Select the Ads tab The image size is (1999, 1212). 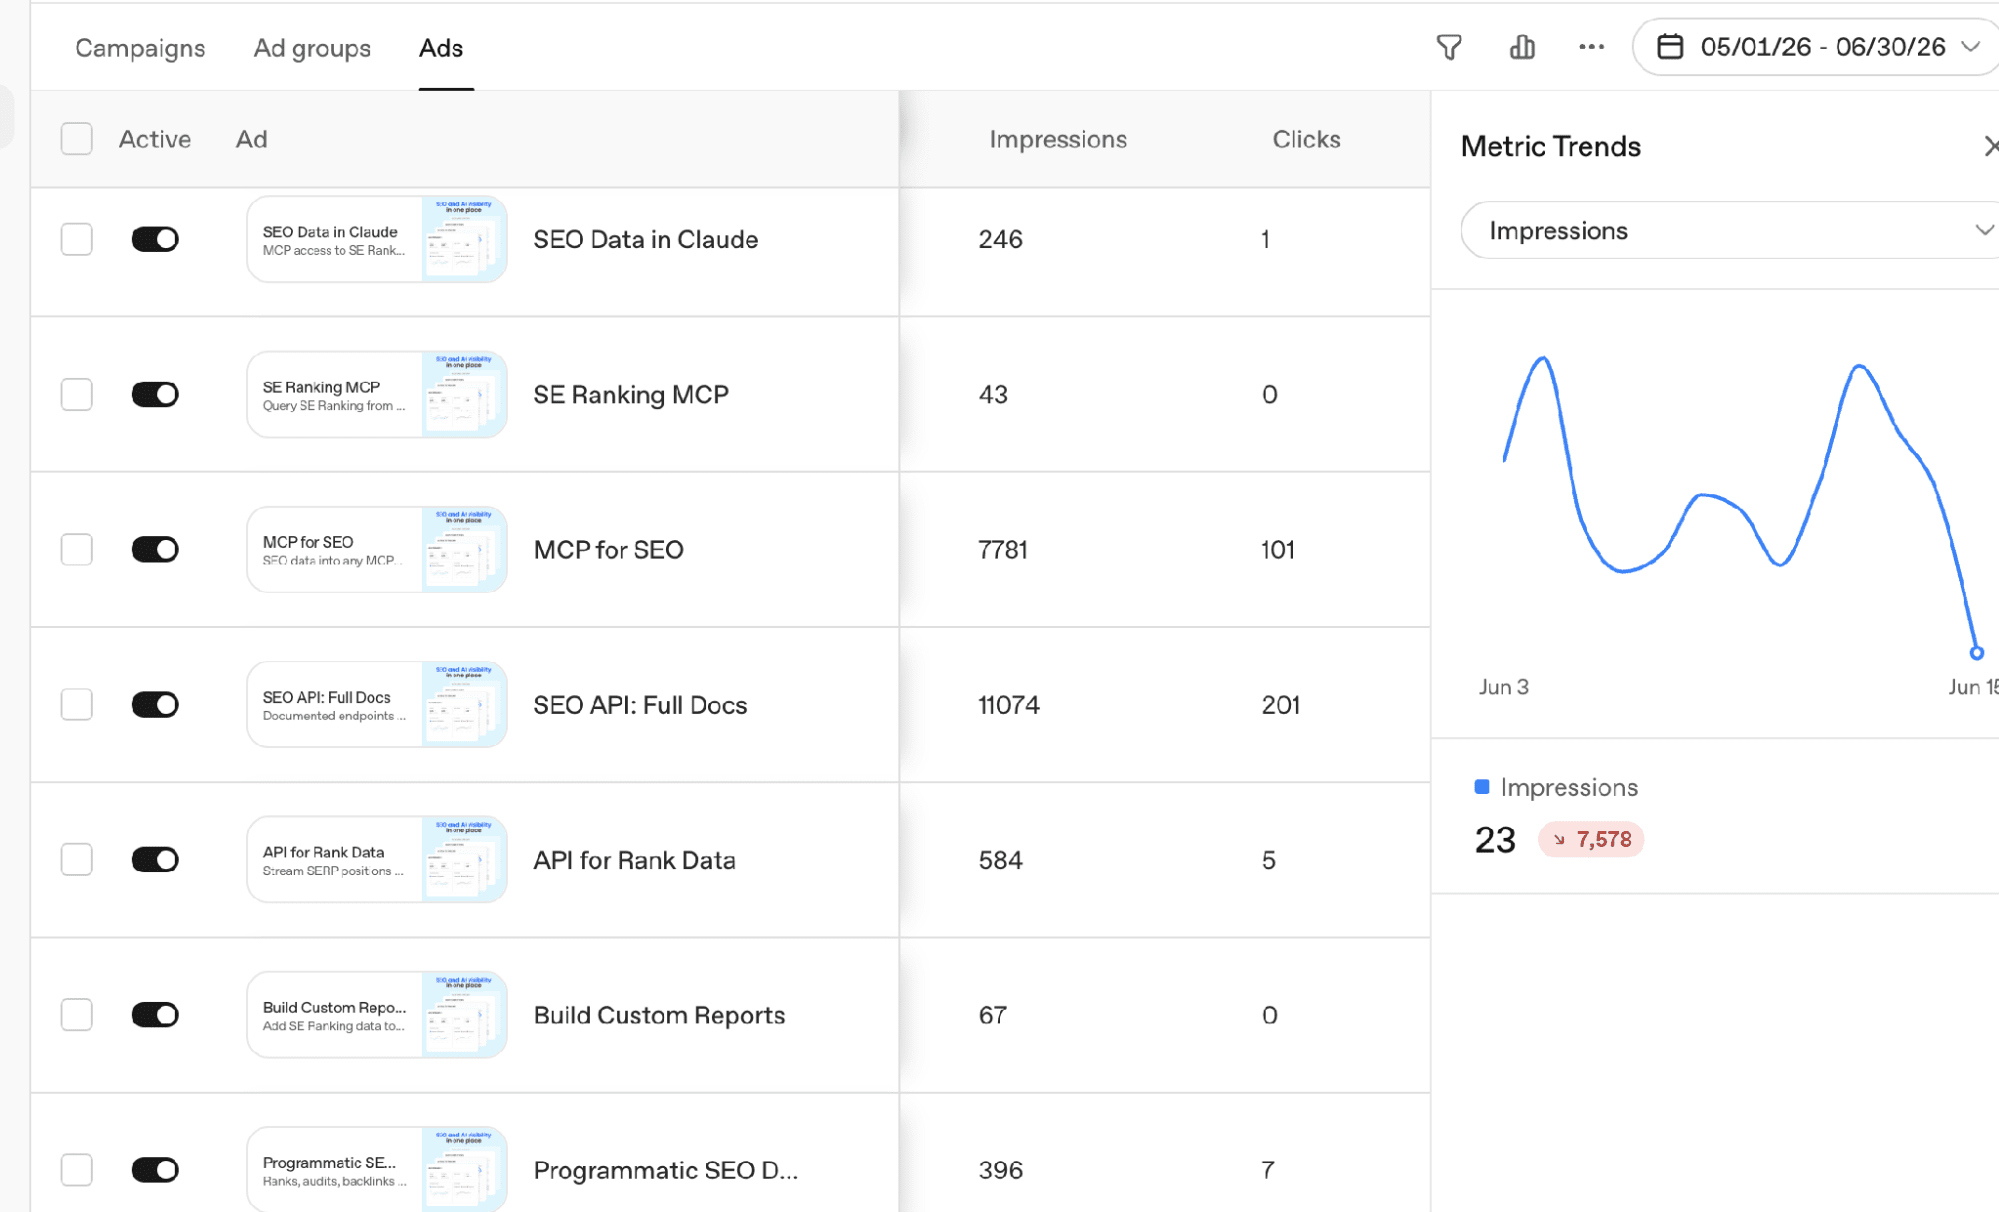[x=441, y=48]
